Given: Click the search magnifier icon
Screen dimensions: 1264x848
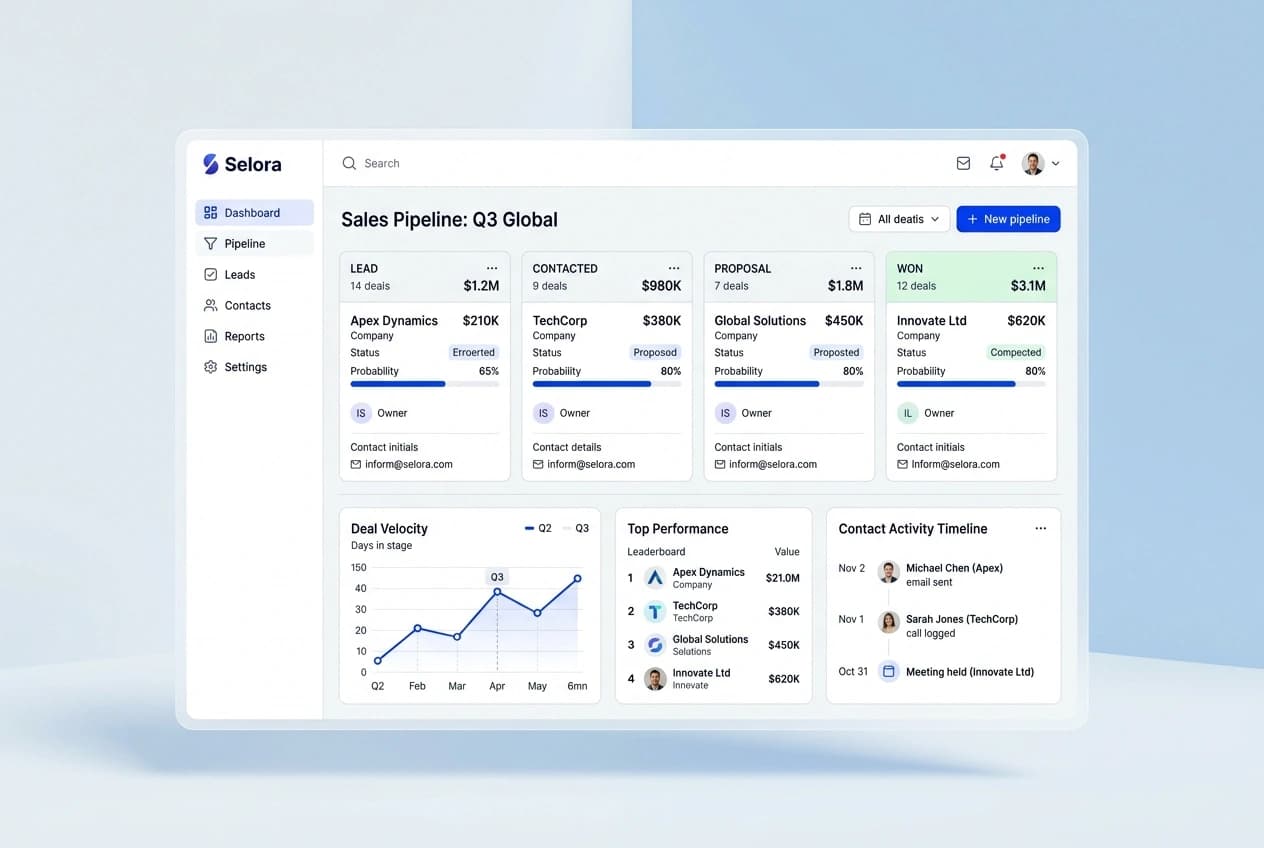Looking at the screenshot, I should click(x=349, y=163).
